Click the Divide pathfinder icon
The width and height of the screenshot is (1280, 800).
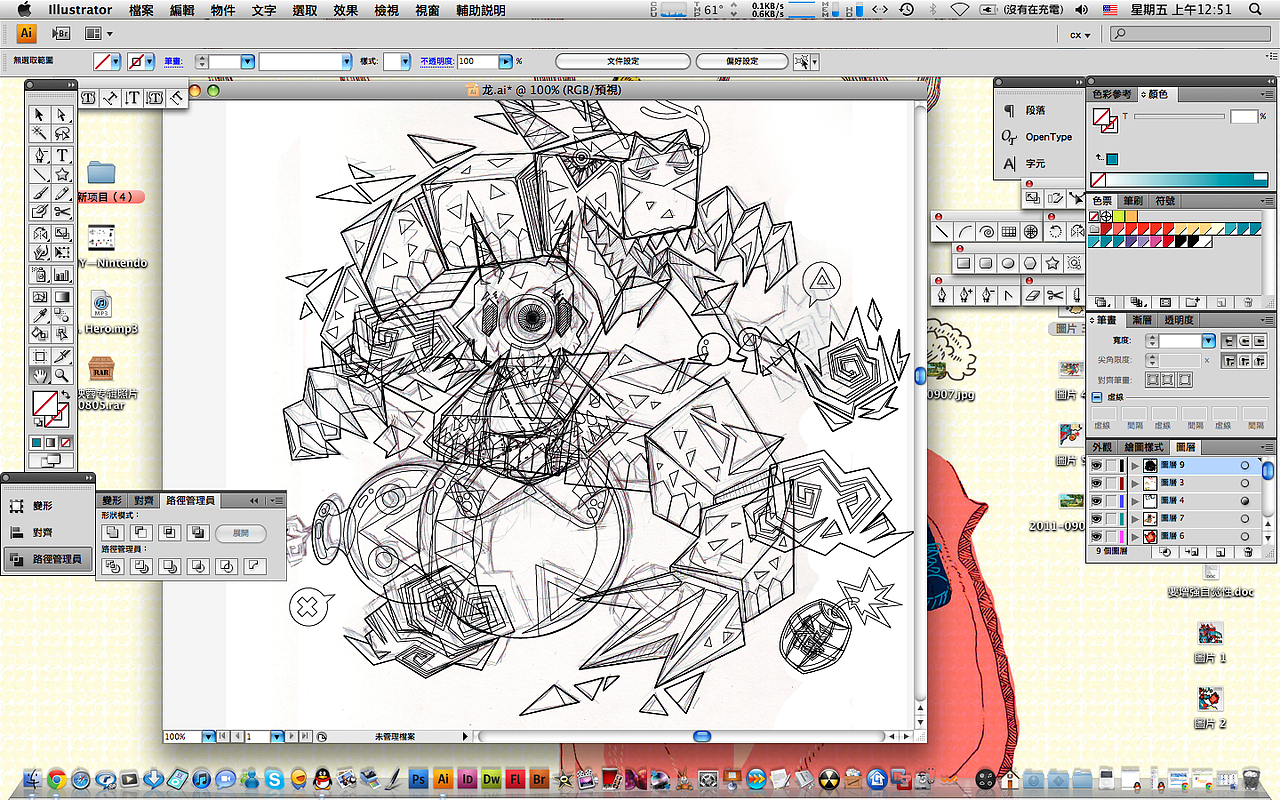click(x=114, y=567)
